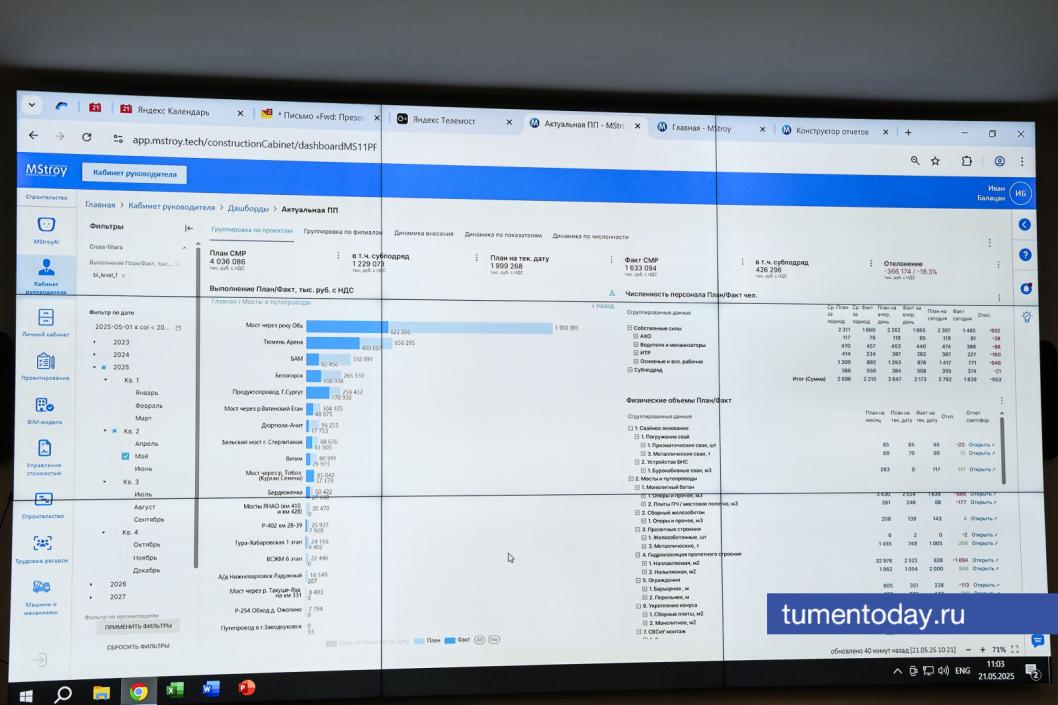The image size is (1058, 705).
Task: Open the notifications bell icon
Action: pos(1025,288)
